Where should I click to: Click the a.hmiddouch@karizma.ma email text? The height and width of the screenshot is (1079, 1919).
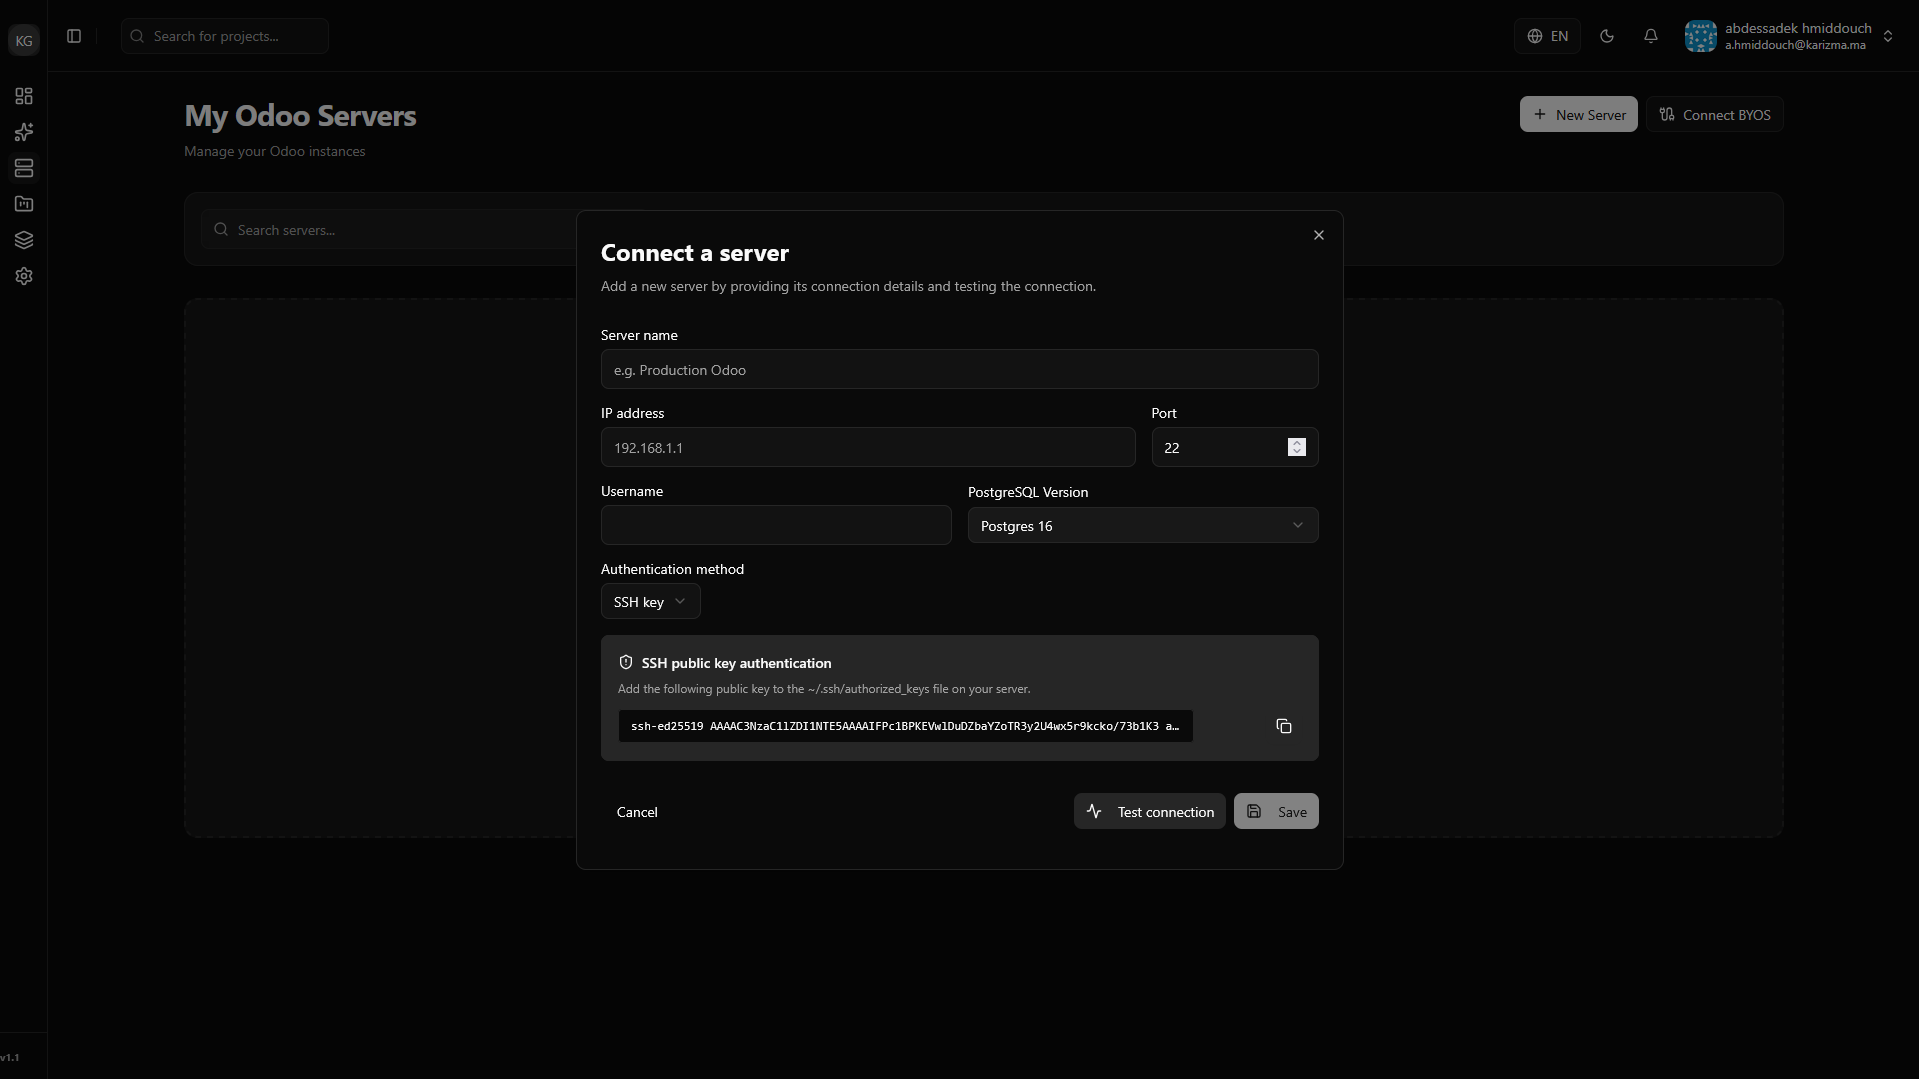pyautogui.click(x=1795, y=45)
